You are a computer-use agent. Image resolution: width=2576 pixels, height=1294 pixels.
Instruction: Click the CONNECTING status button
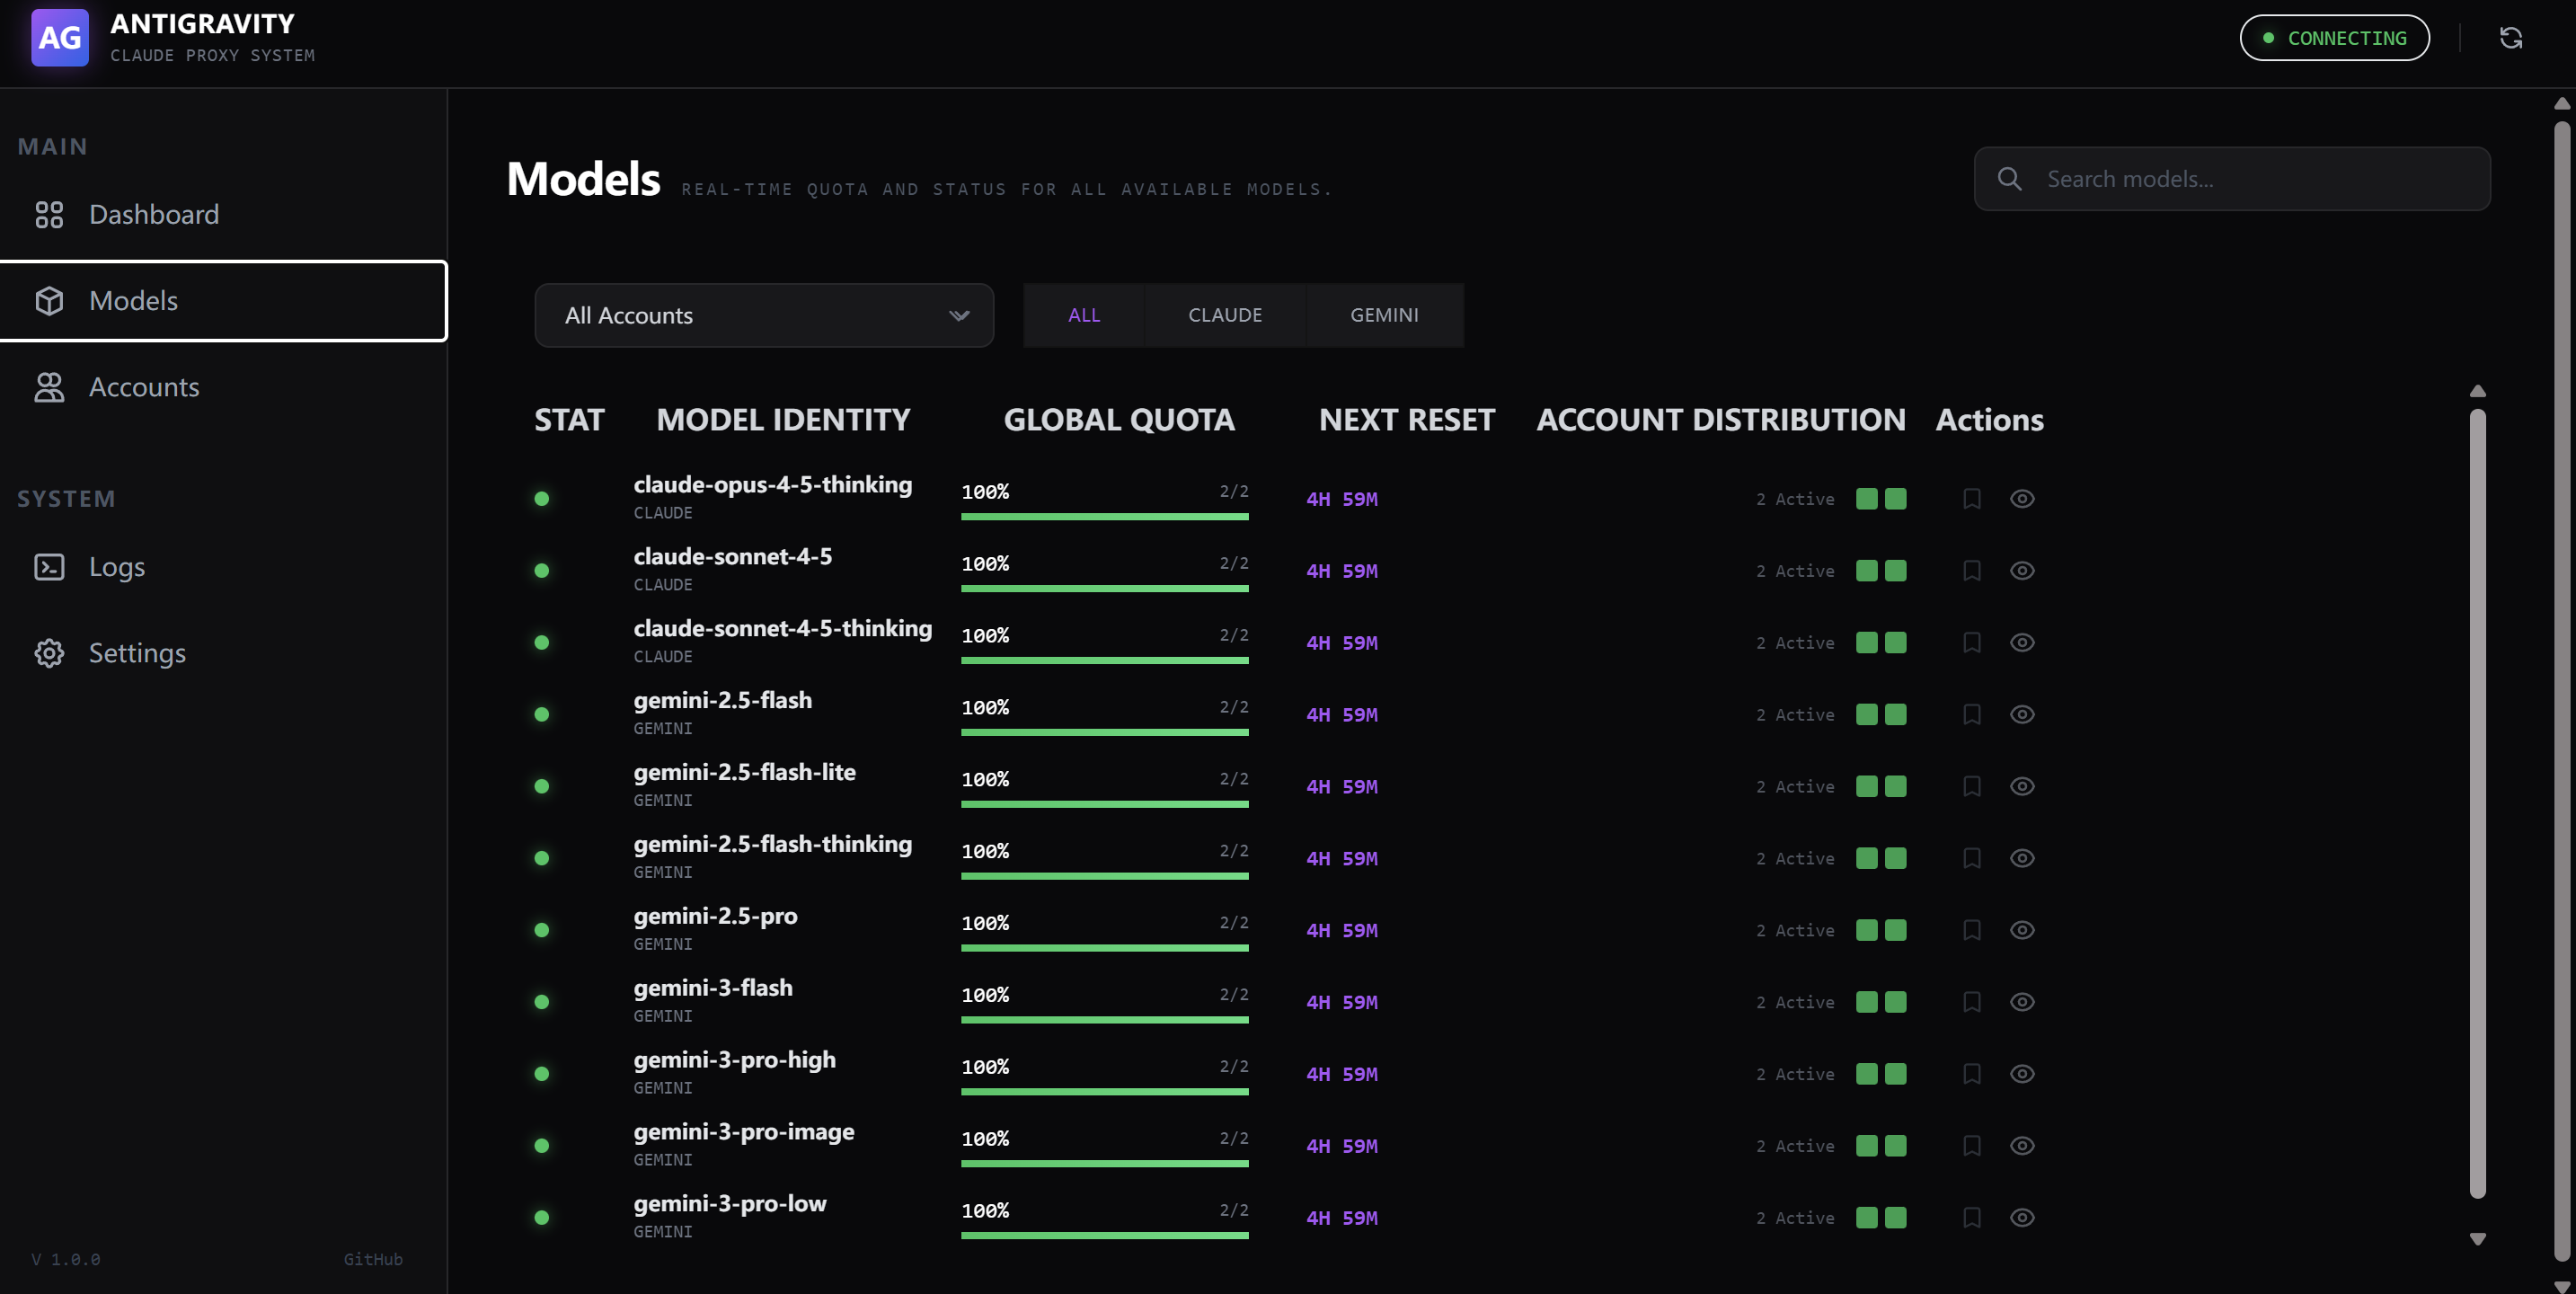coord(2333,38)
